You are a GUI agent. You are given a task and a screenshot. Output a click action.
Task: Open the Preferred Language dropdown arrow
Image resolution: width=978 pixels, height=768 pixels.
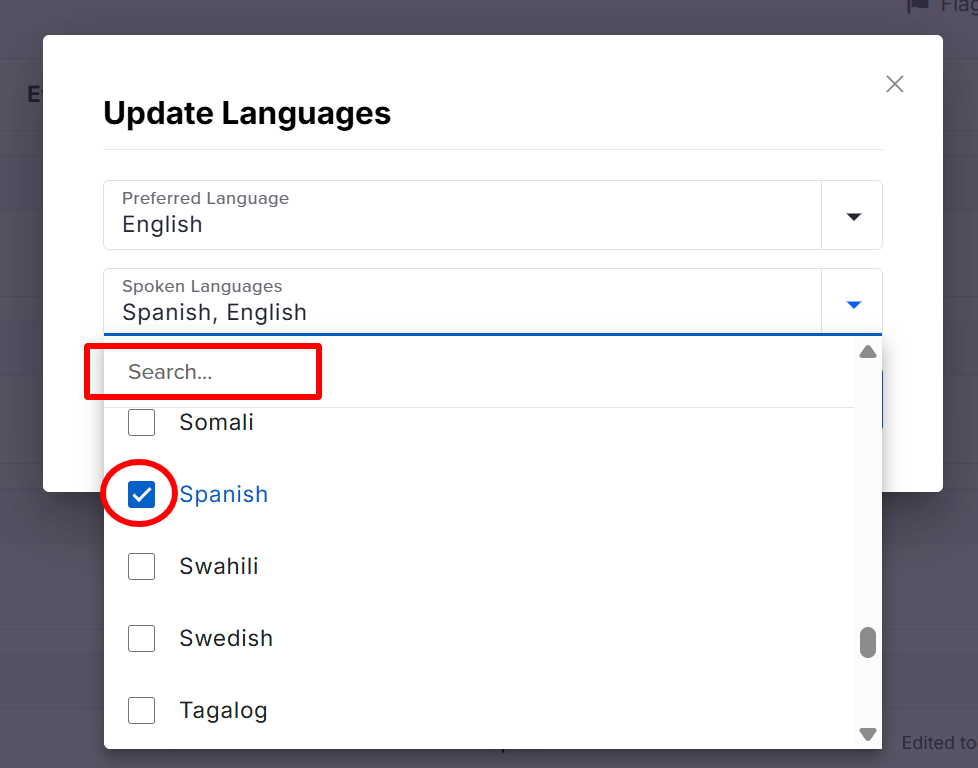pos(853,216)
